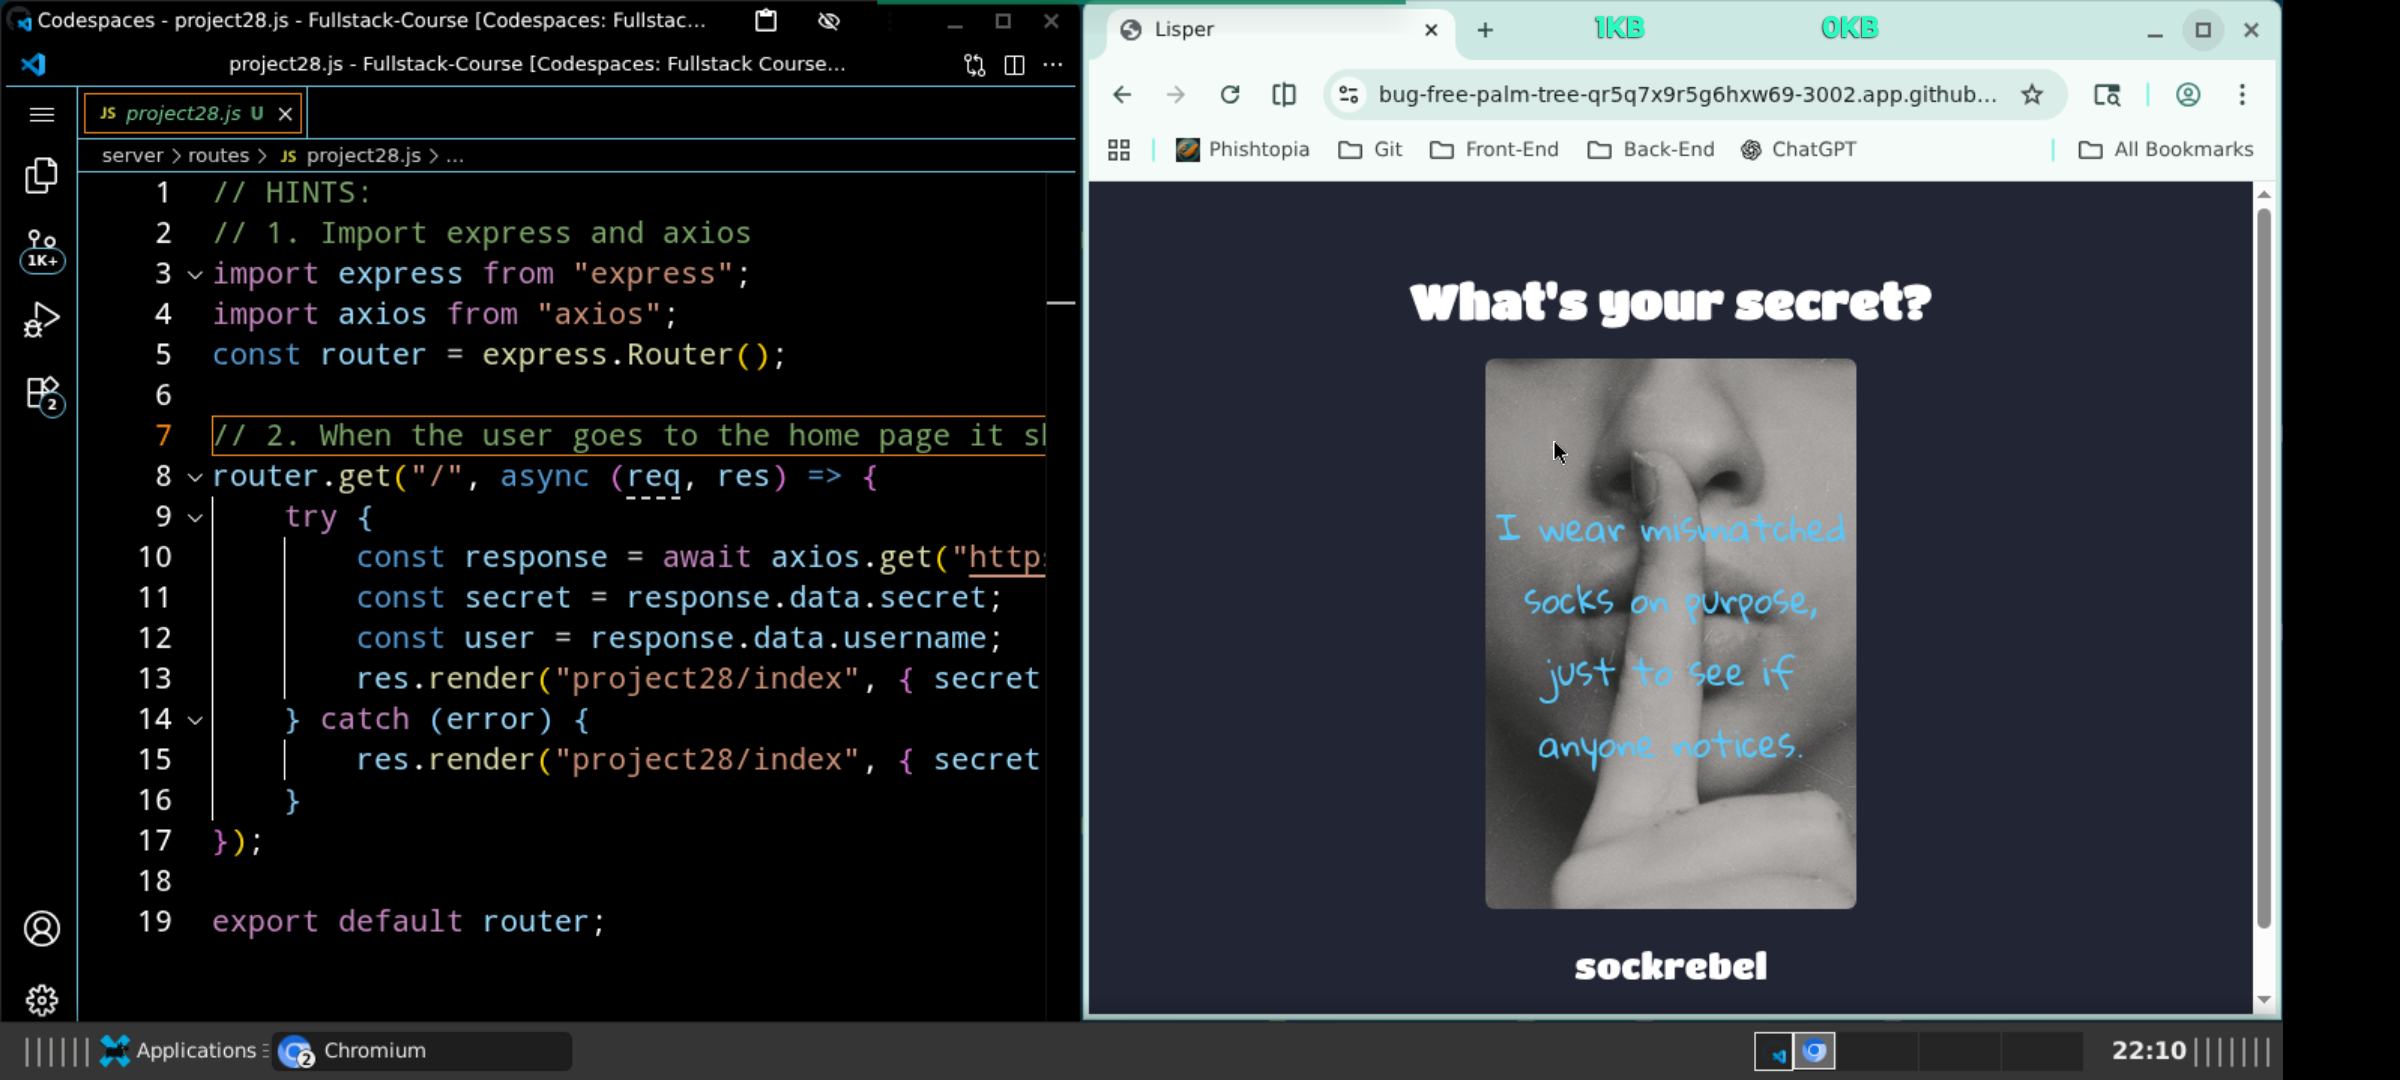Viewport: 2400px width, 1080px height.
Task: Click the Accounts icon in VS Code sidebar
Action: click(x=42, y=928)
